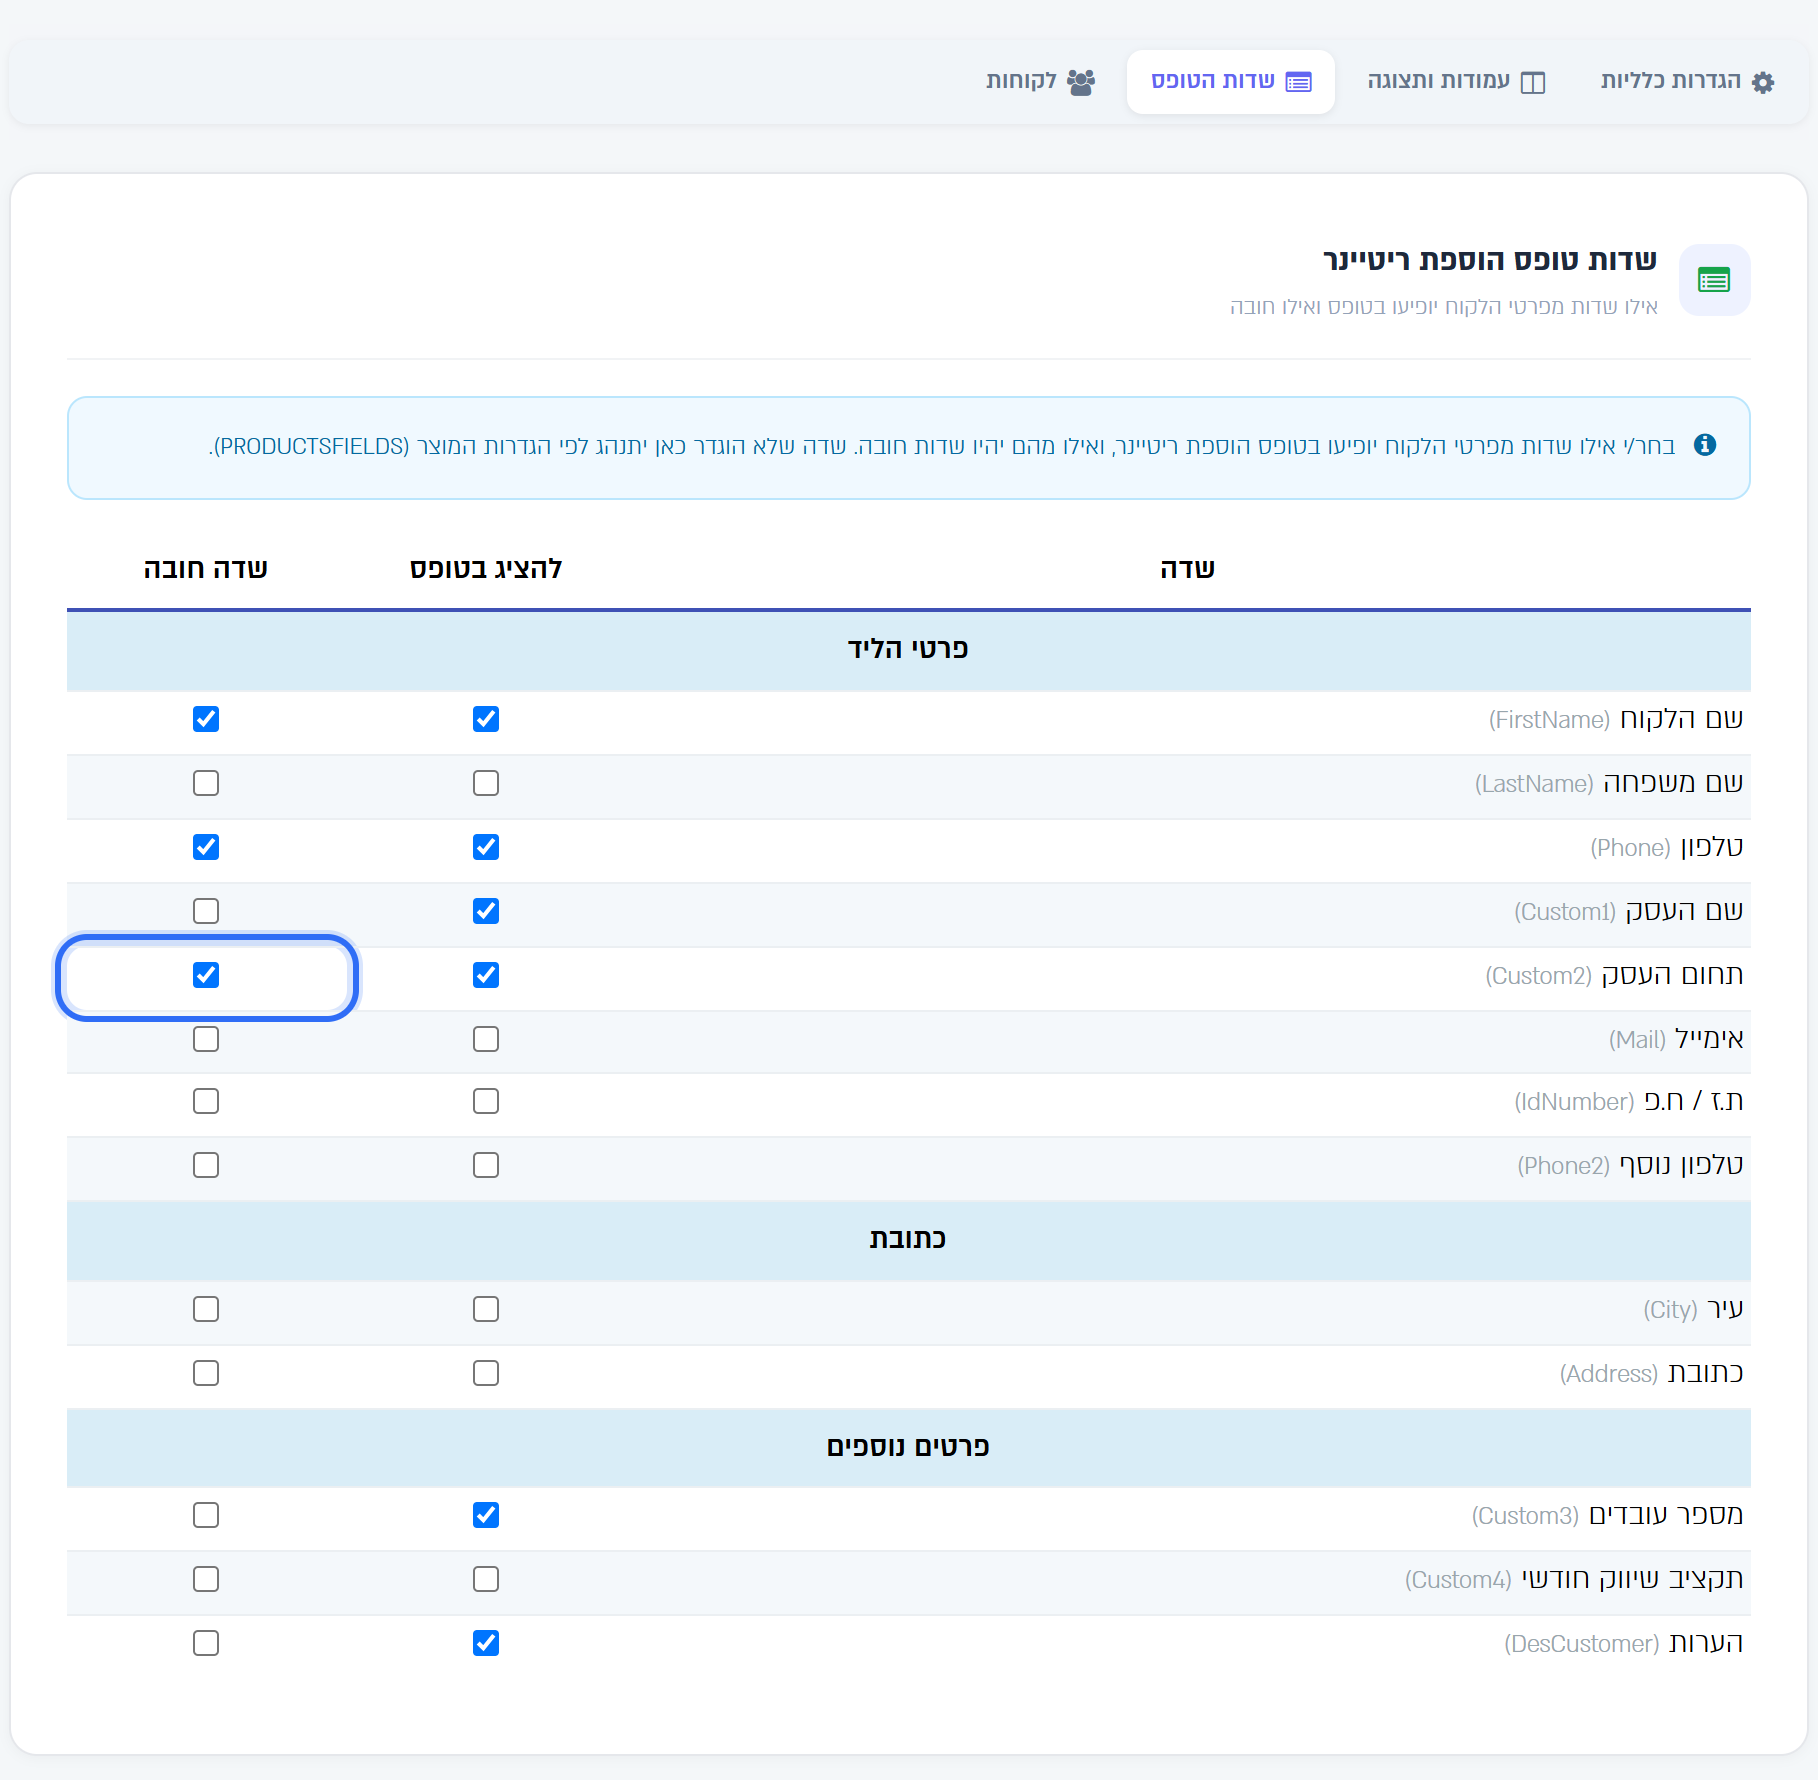This screenshot has height=1780, width=1818.
Task: Uncheck required field for Phone
Action: [x=206, y=847]
